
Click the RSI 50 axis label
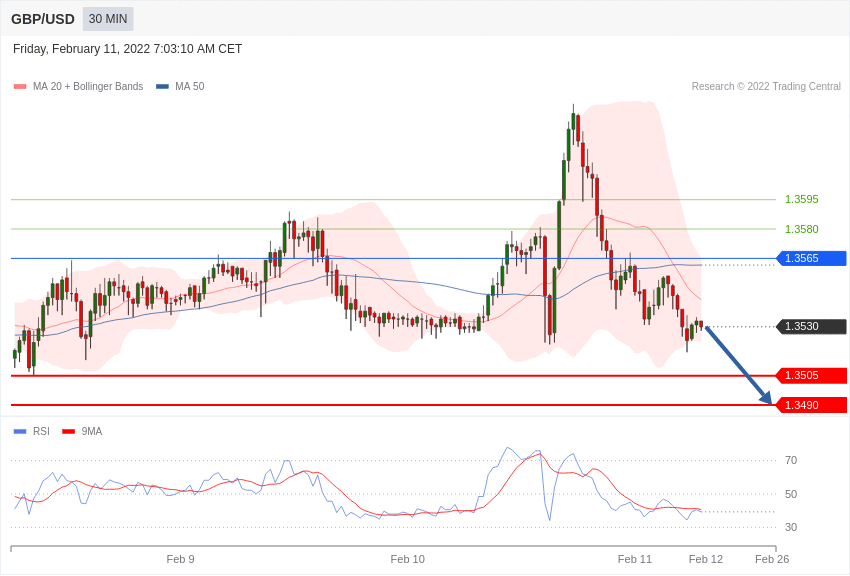[791, 494]
